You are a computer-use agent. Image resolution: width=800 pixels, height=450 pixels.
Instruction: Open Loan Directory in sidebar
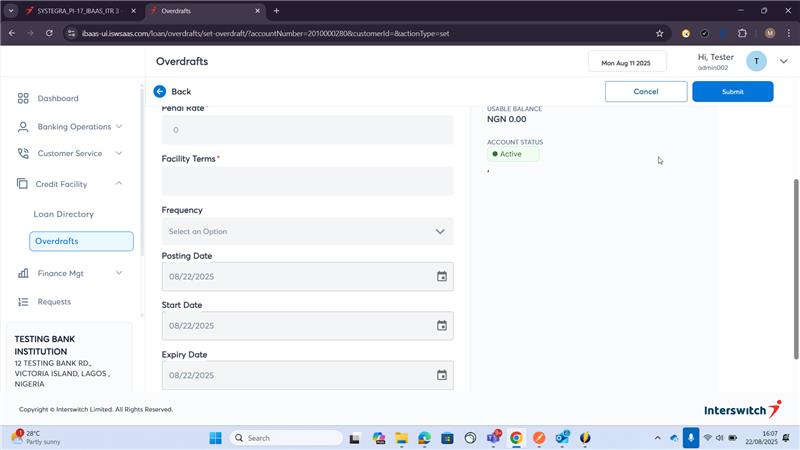pos(64,214)
